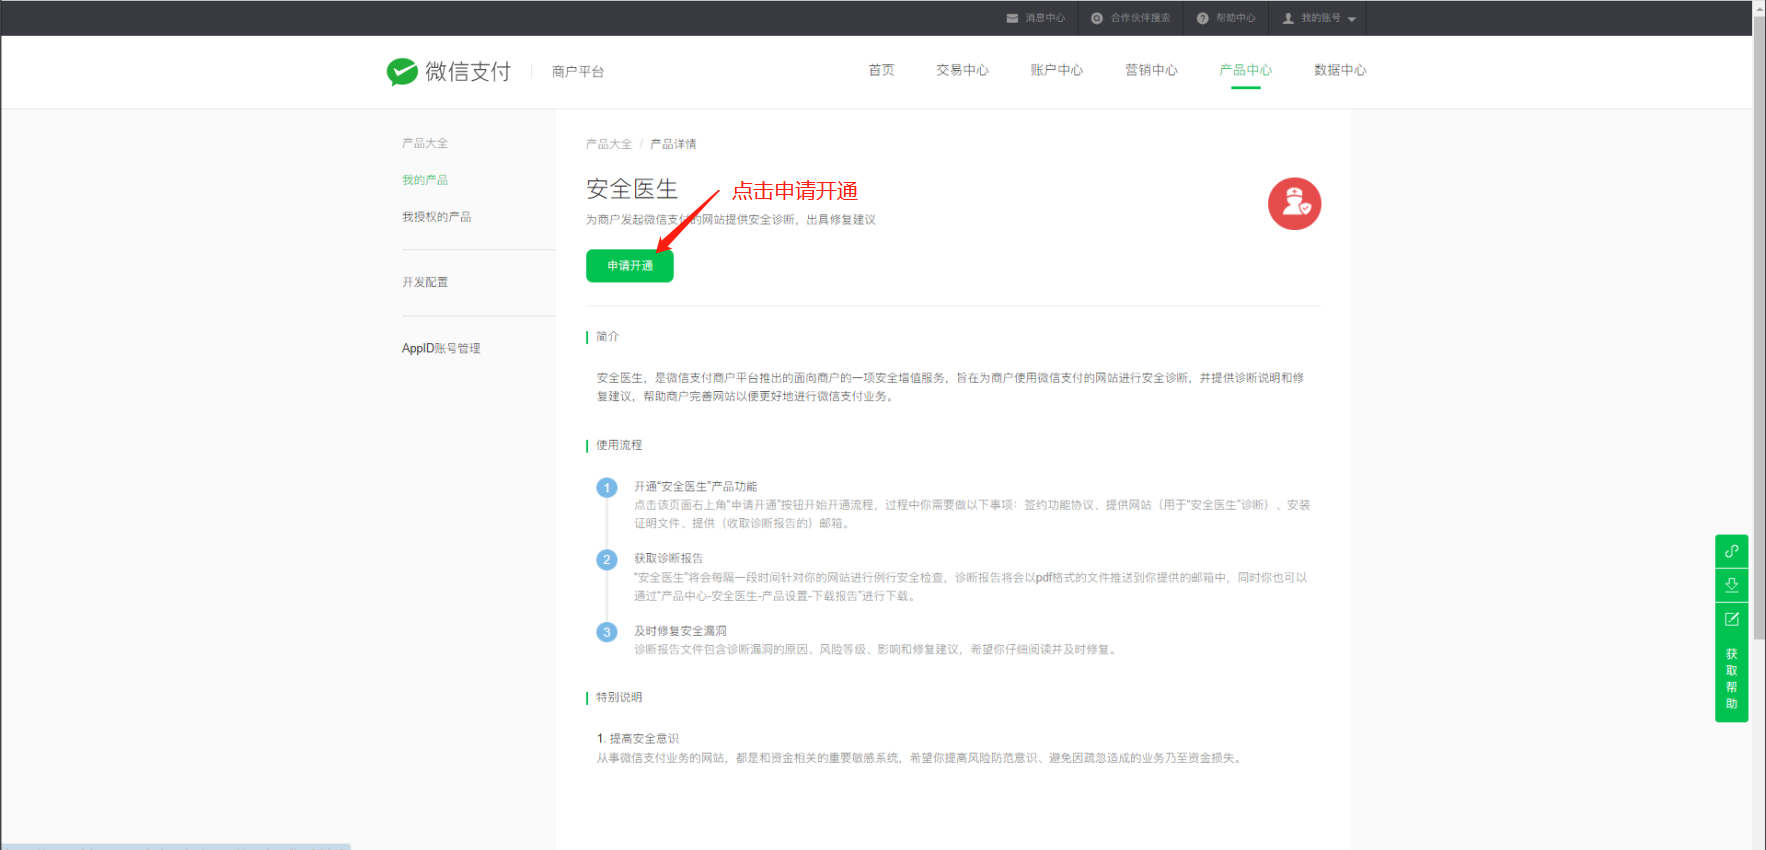This screenshot has width=1766, height=850.
Task: Open 我授权的产品 in sidebar
Action: 436,217
